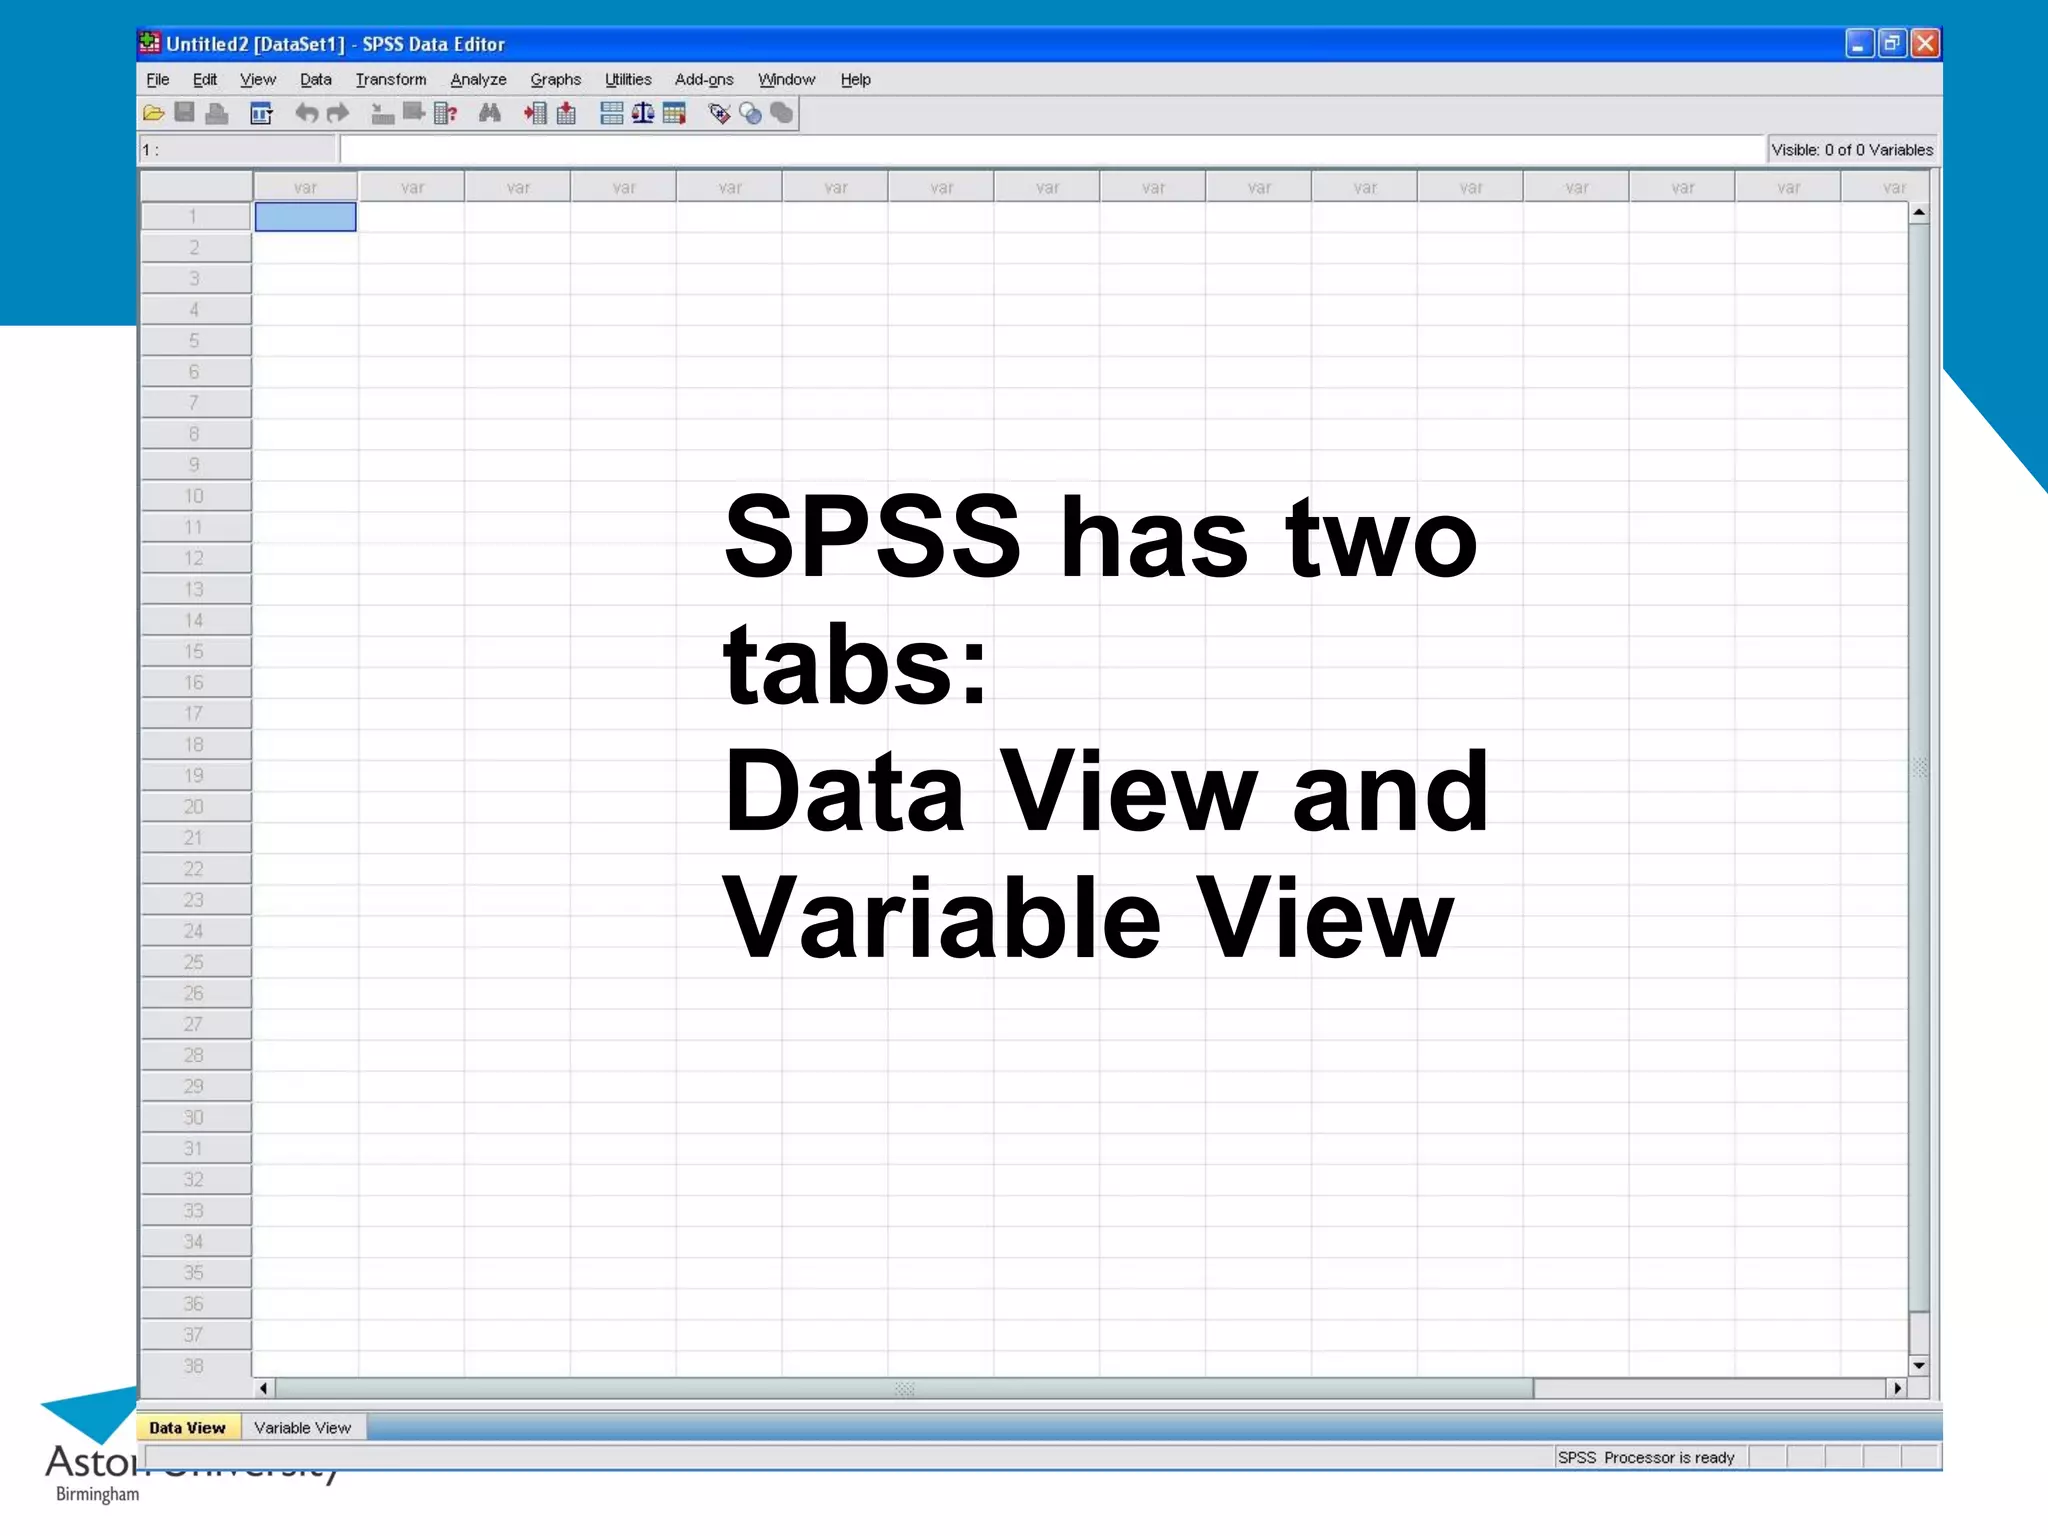The image size is (2048, 1536).
Task: Click the Insert Cases icon
Action: point(535,114)
